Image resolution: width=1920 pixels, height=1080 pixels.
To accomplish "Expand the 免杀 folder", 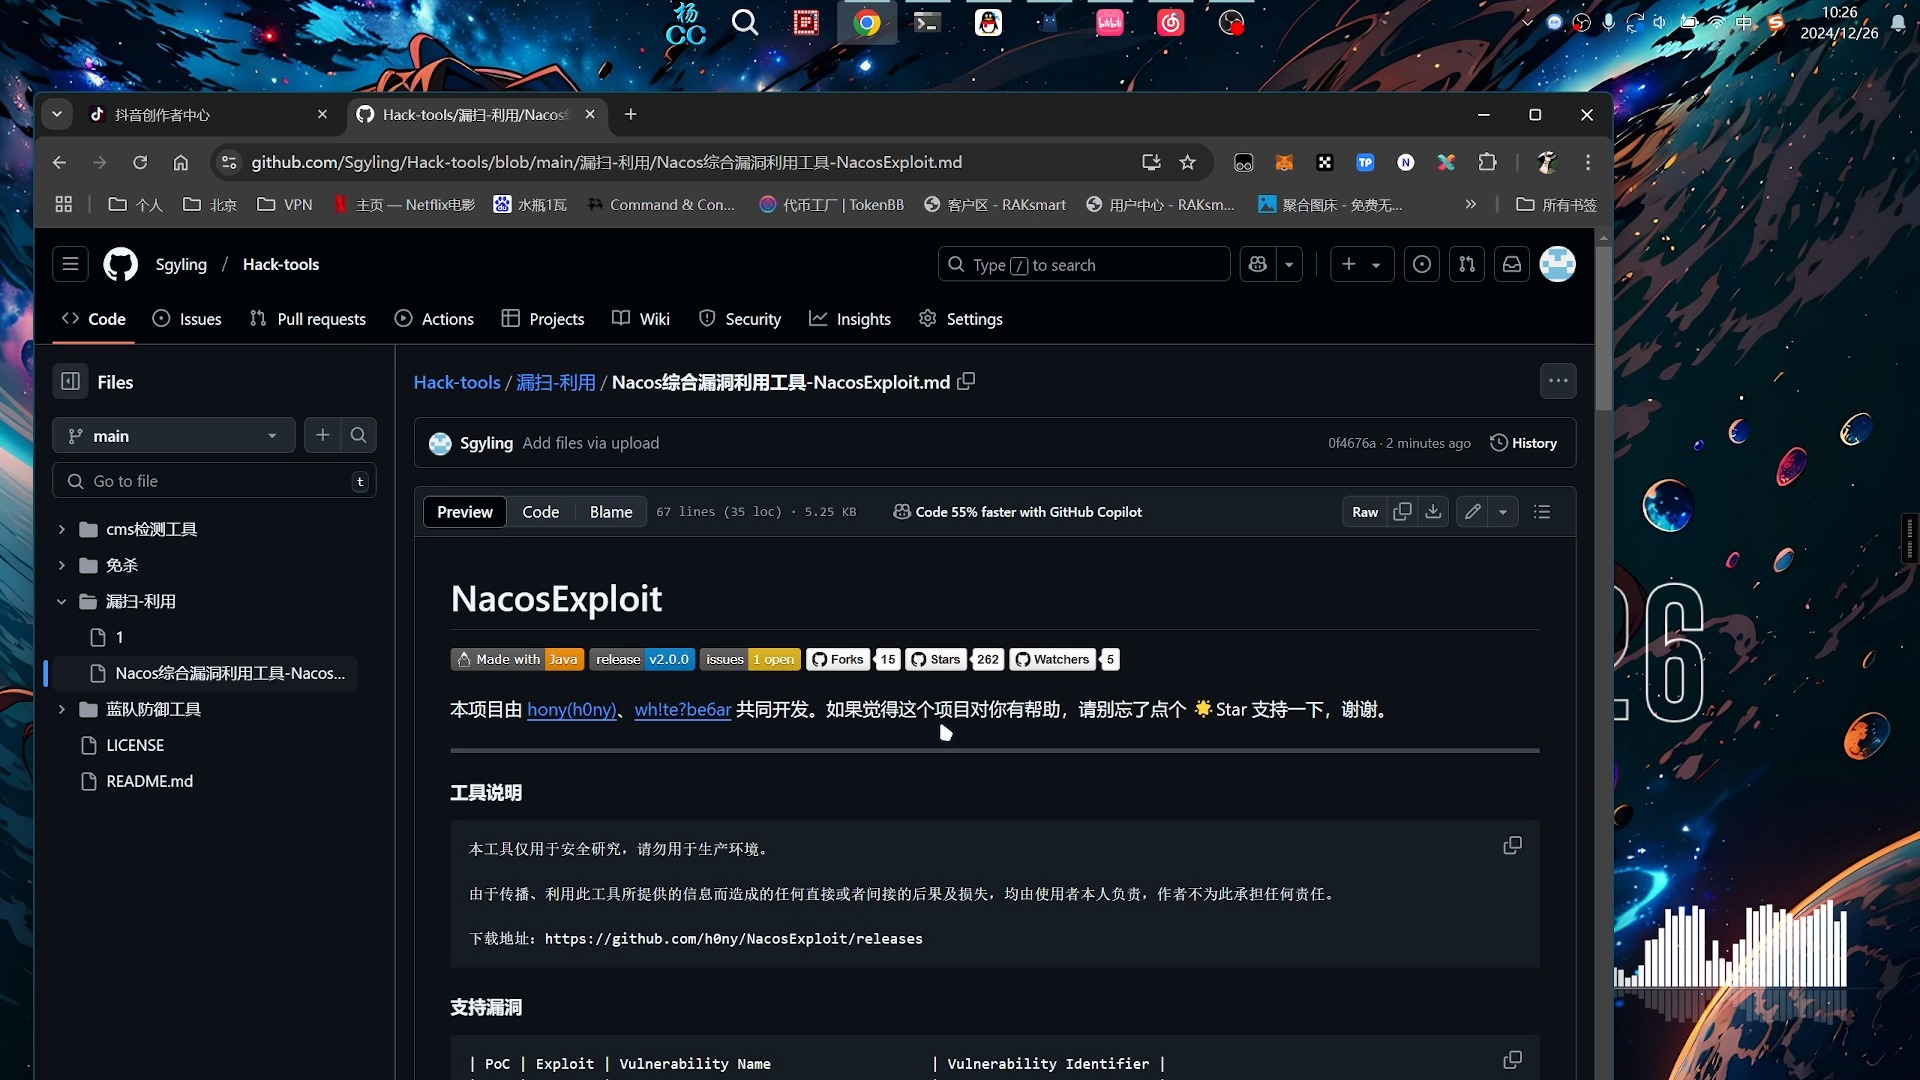I will (62, 565).
